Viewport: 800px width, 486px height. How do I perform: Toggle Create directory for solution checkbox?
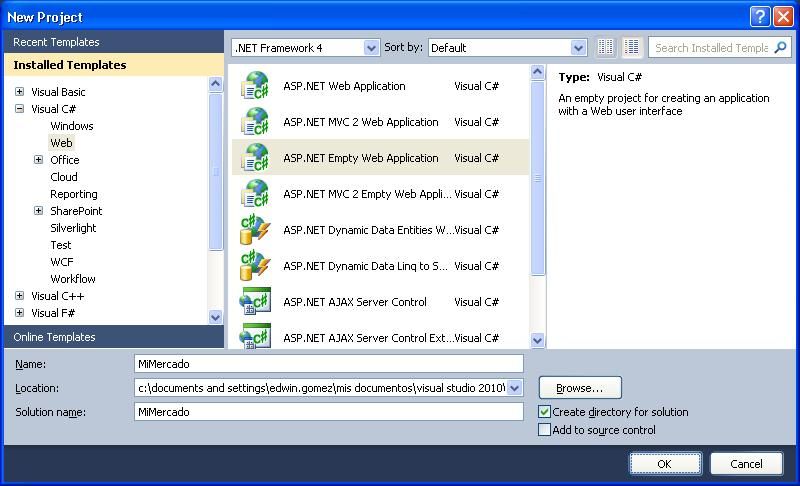[x=545, y=412]
